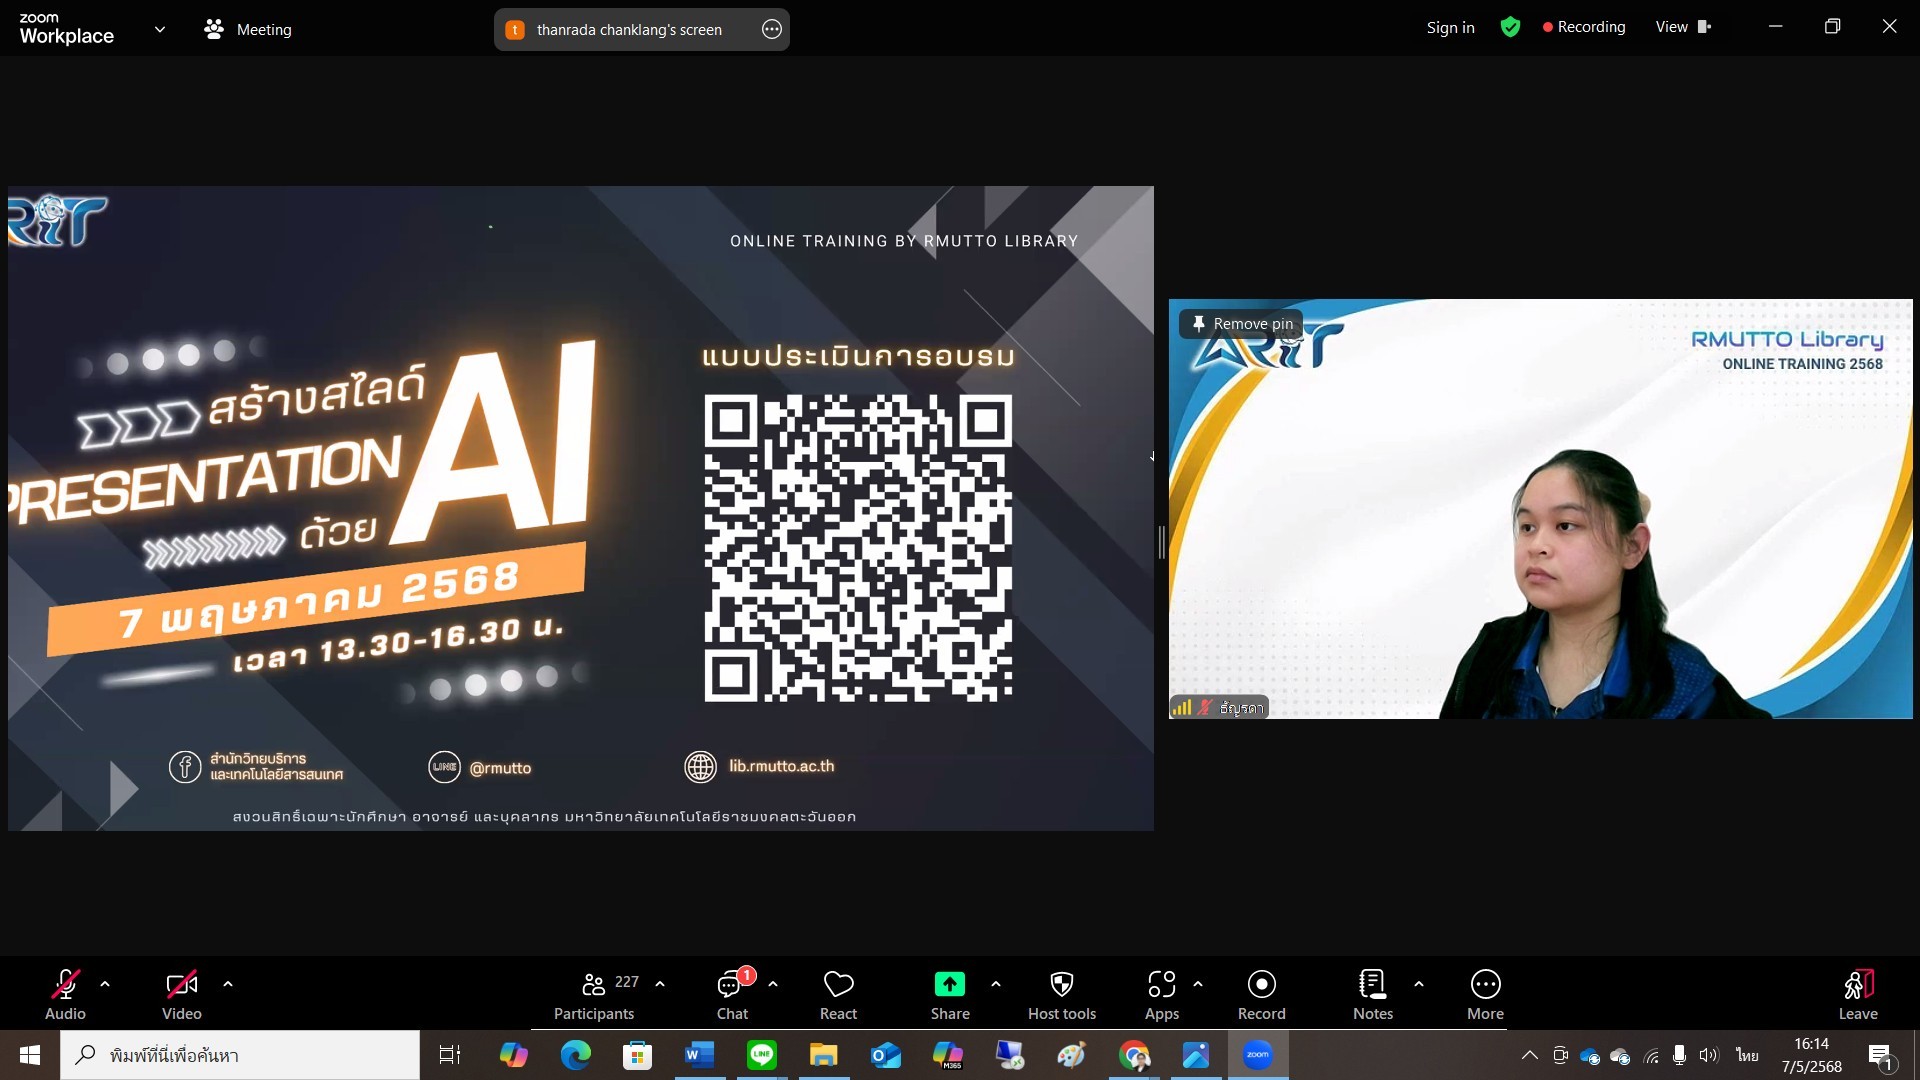
Task: Click the Recording indicator
Action: pos(1584,28)
